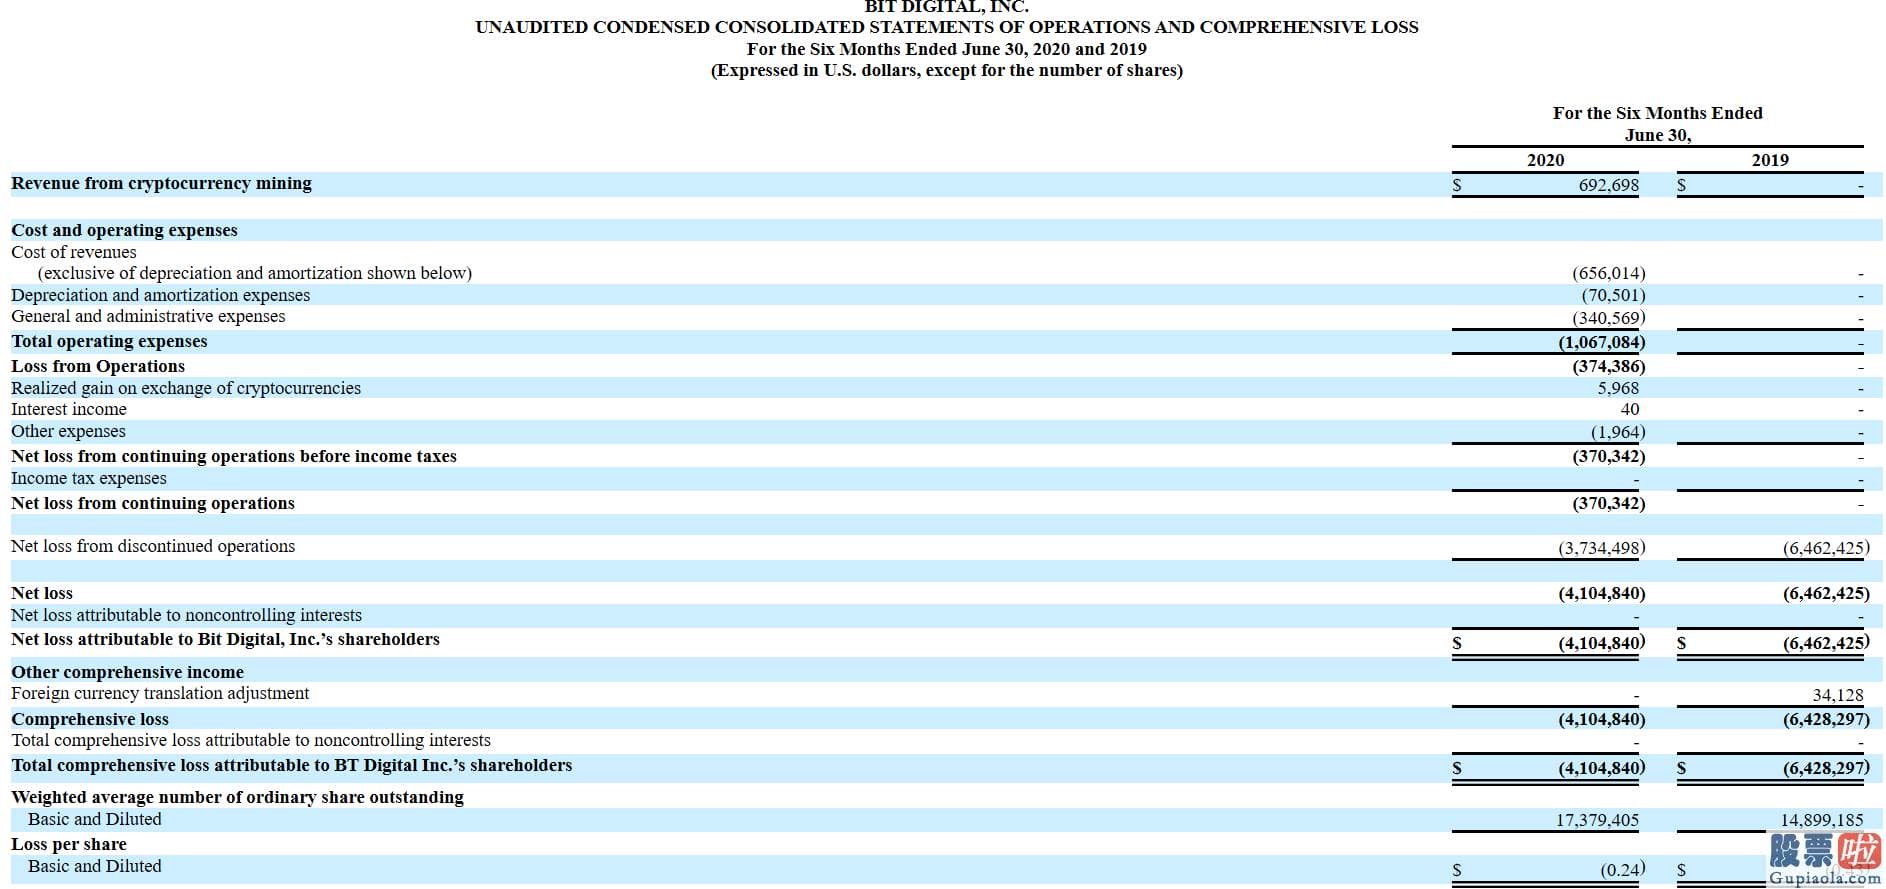Select 'Net loss from continuing operations before income taxes'
This screenshot has height=889, width=1886.
234,456
